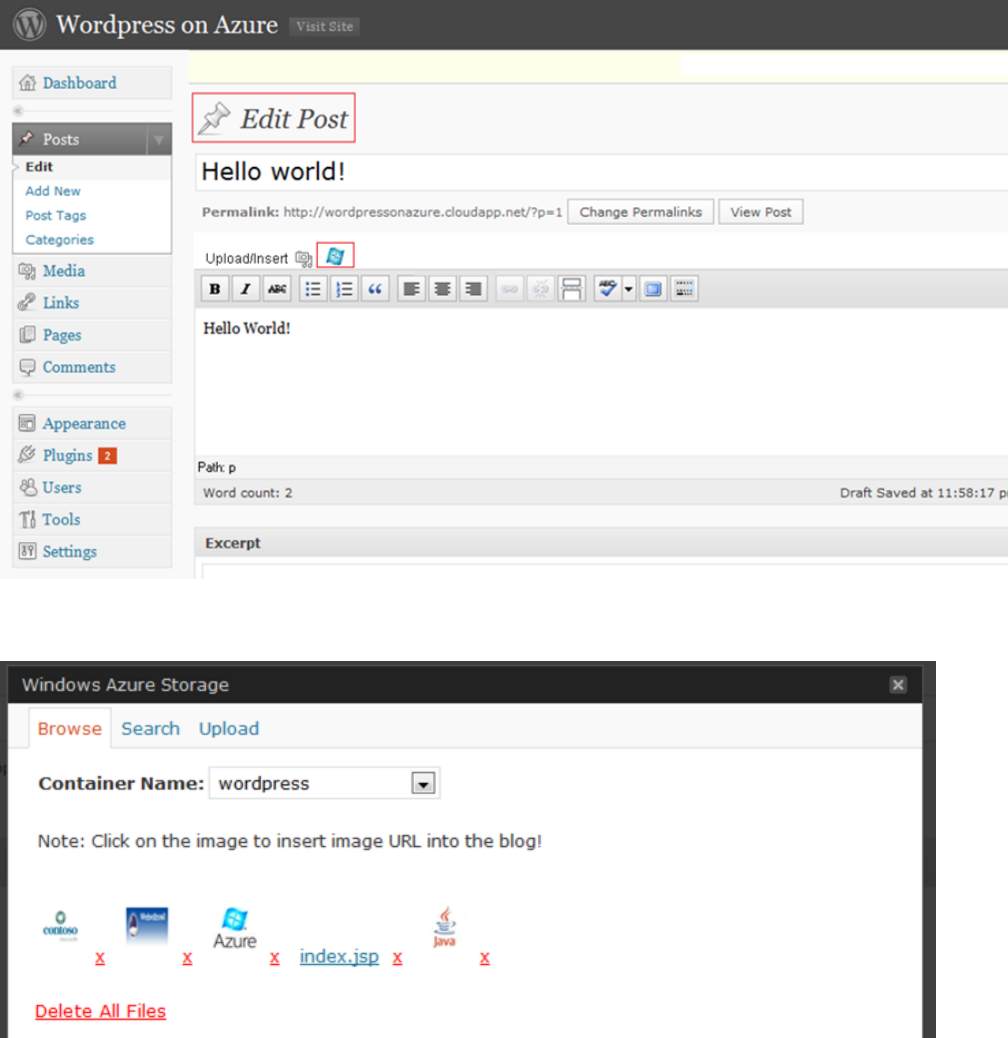
Task: Open the Links sidebar menu
Action: pyautogui.click(x=92, y=303)
